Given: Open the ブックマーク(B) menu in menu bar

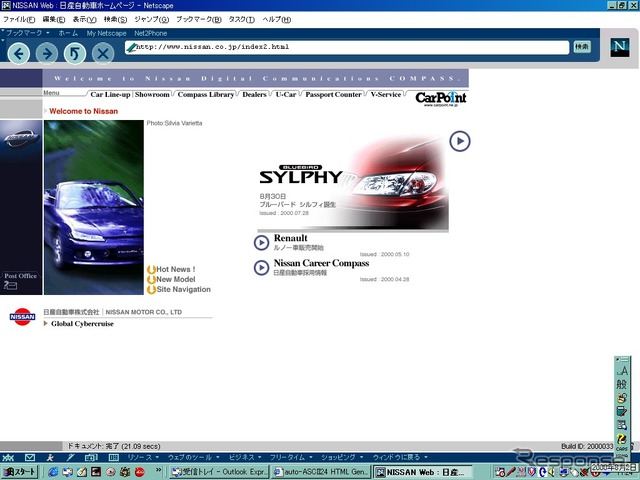Looking at the screenshot, I should 199,19.
